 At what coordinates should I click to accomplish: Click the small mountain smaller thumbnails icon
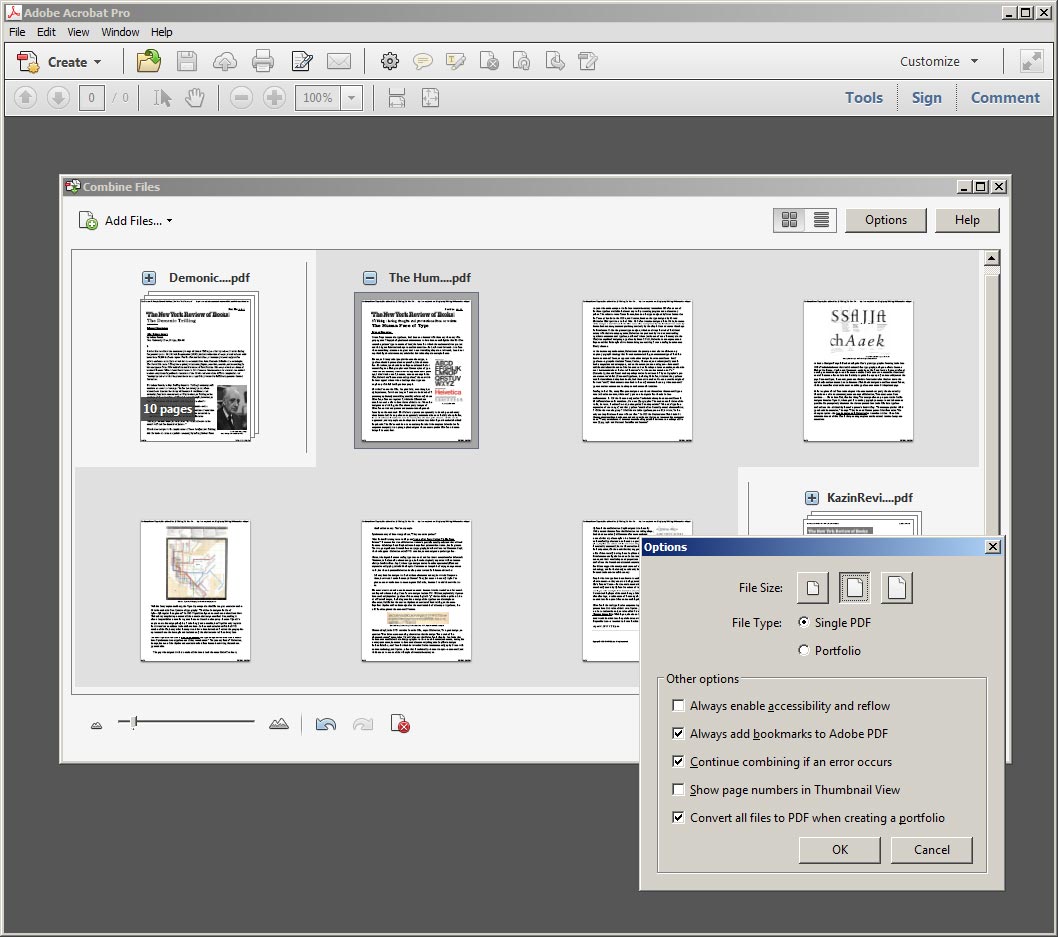point(96,725)
